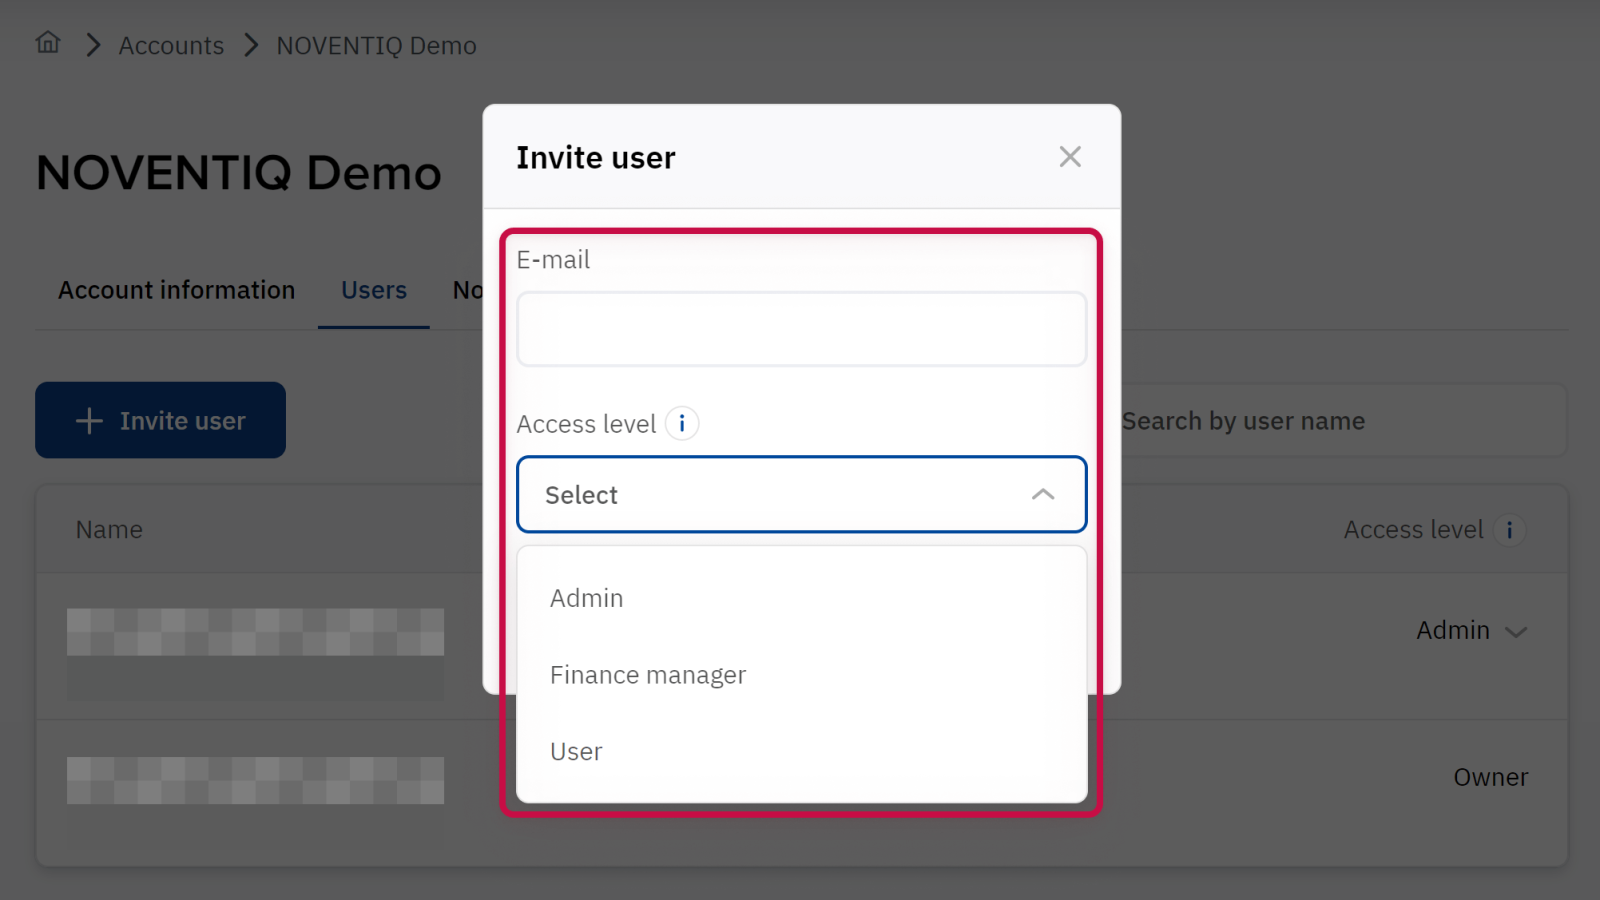This screenshot has width=1600, height=900.
Task: Click the Select access level combo box
Action: point(780,495)
